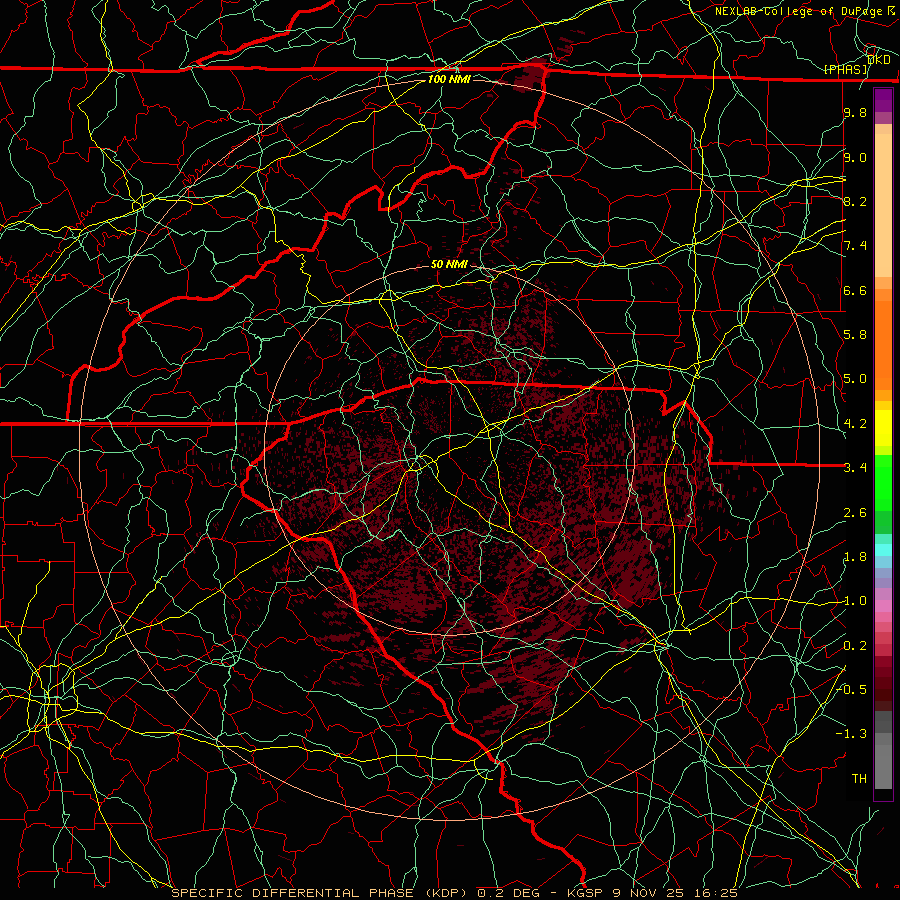This screenshot has width=900, height=900.
Task: Click the 50 NMI range ring label
Action: pos(449,264)
